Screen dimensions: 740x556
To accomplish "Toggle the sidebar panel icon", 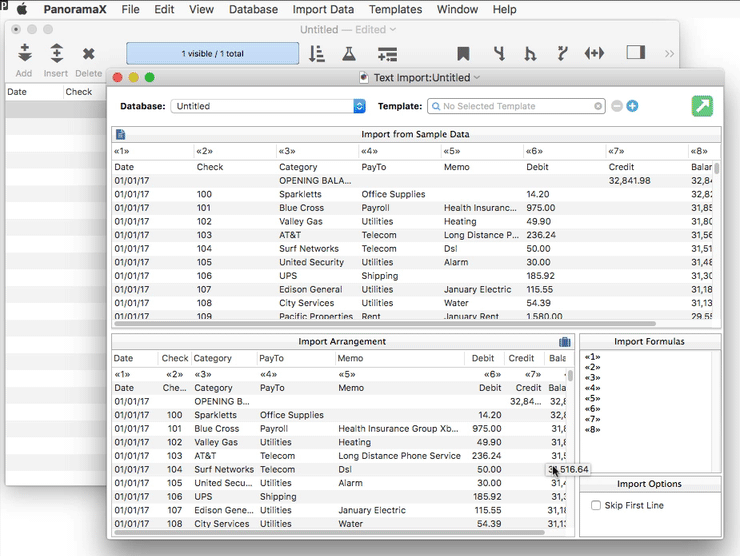I will (x=636, y=52).
